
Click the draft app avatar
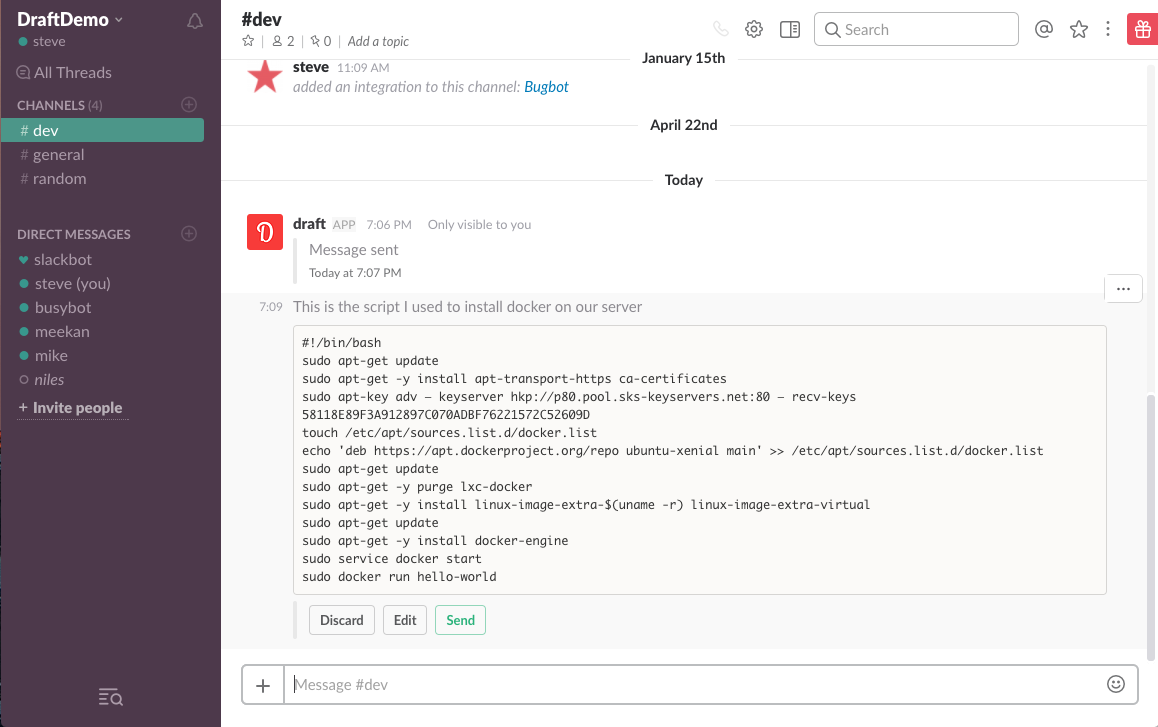(x=264, y=232)
